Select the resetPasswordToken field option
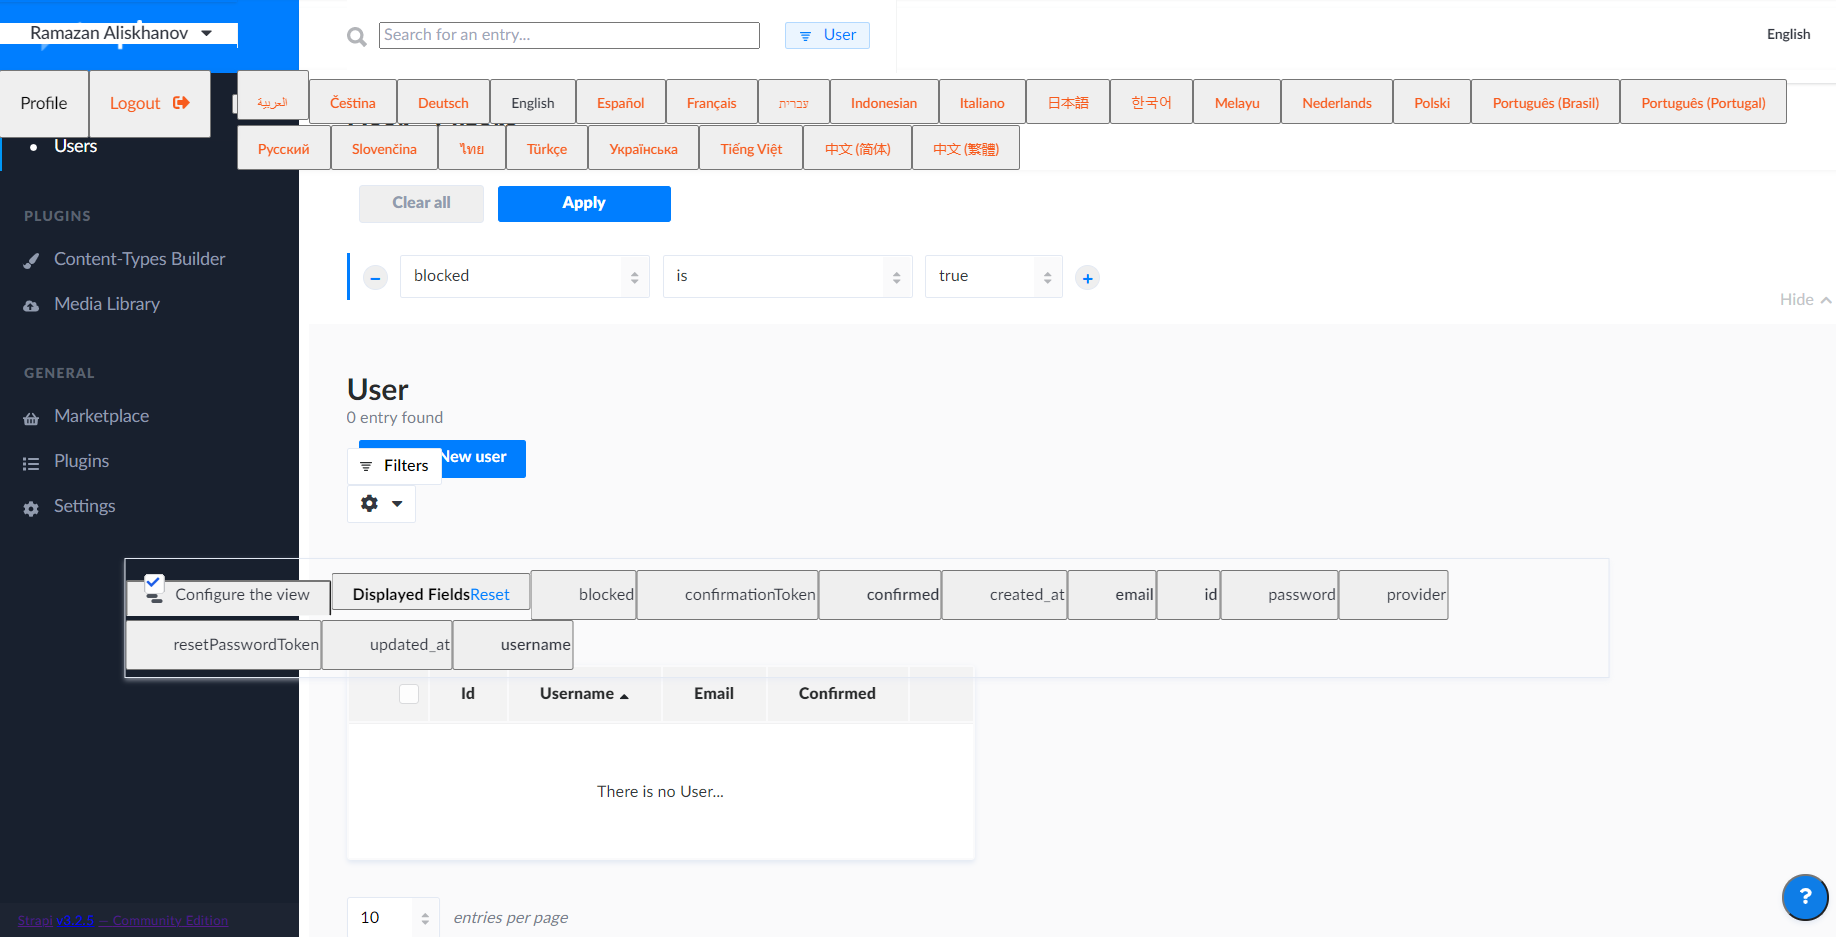1836x937 pixels. [x=224, y=645]
